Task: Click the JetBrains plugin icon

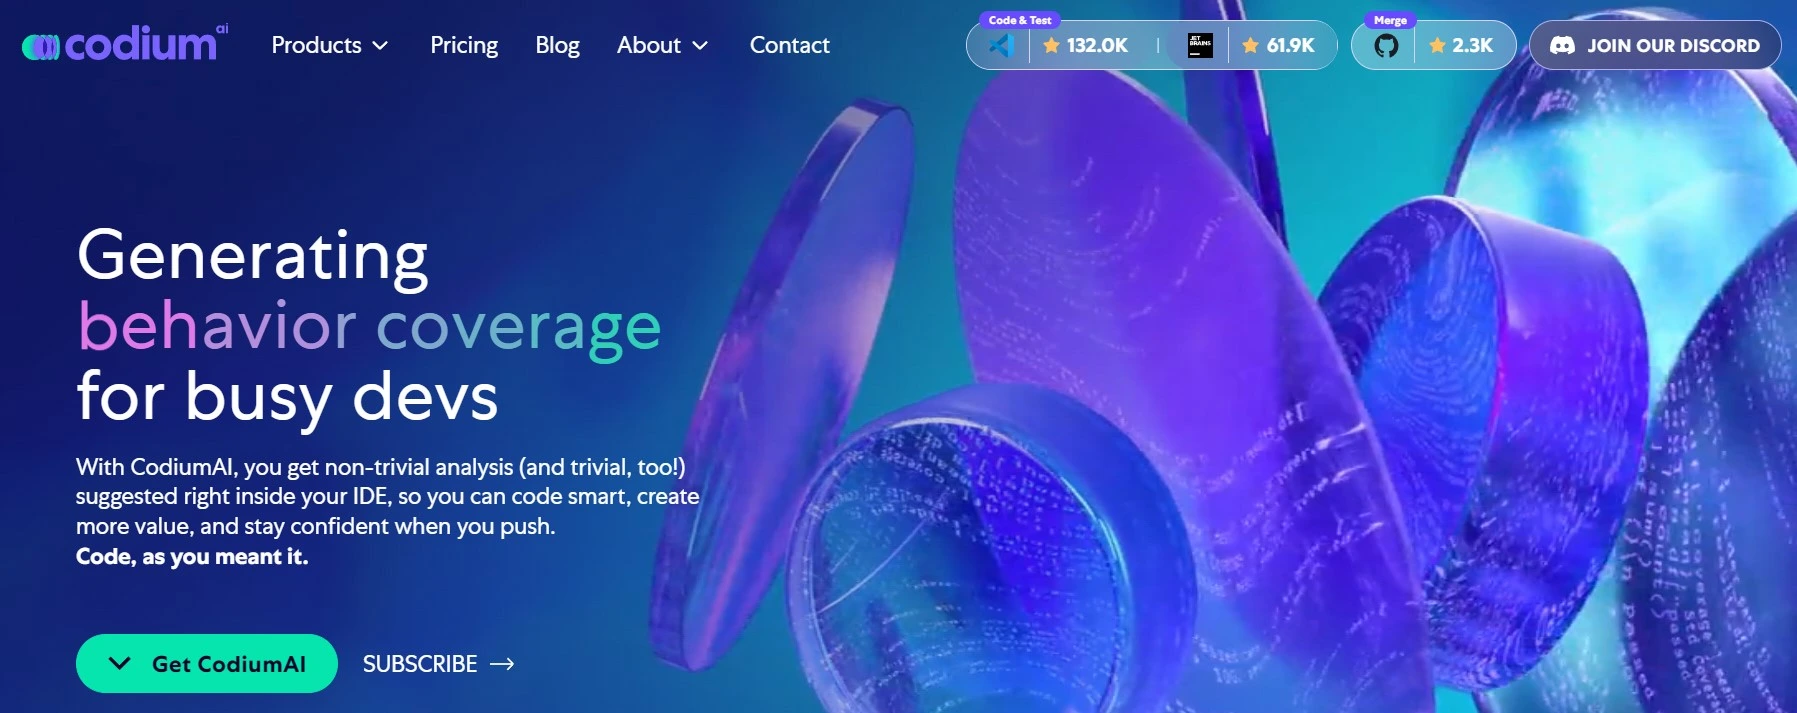Action: (1200, 45)
